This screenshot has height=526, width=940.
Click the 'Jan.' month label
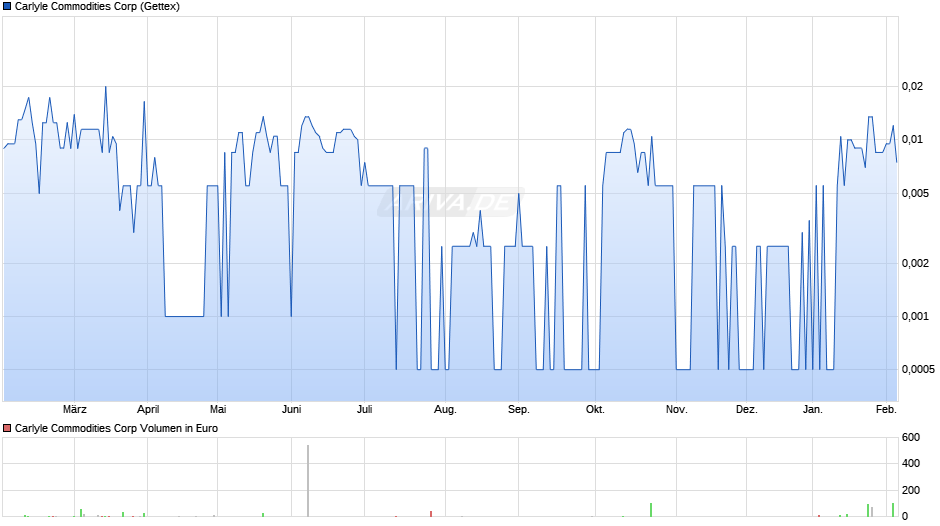point(813,410)
